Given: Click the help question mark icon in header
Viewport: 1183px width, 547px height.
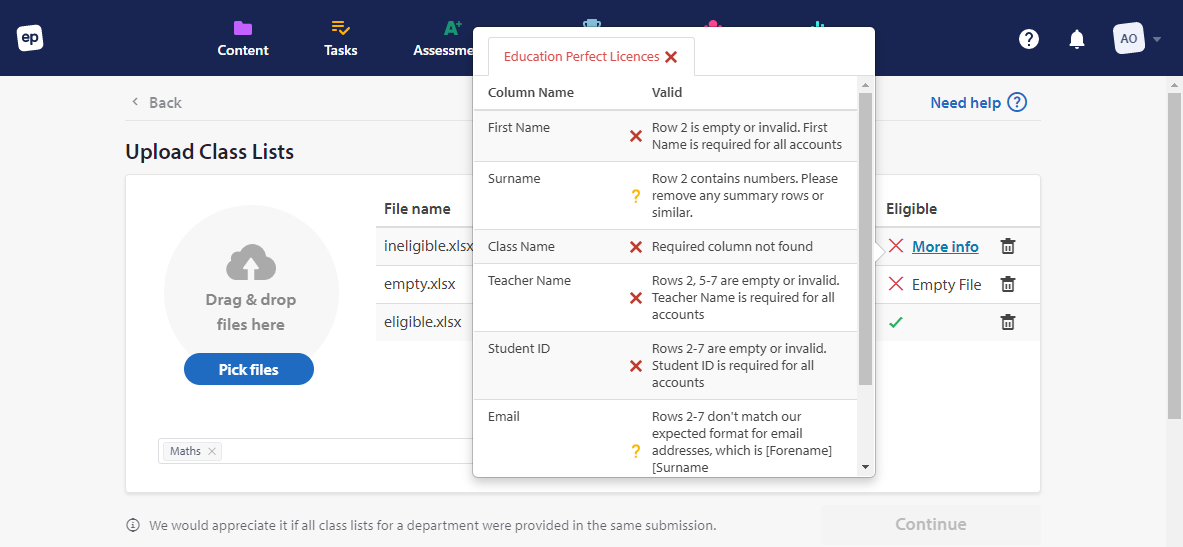Looking at the screenshot, I should point(1029,39).
